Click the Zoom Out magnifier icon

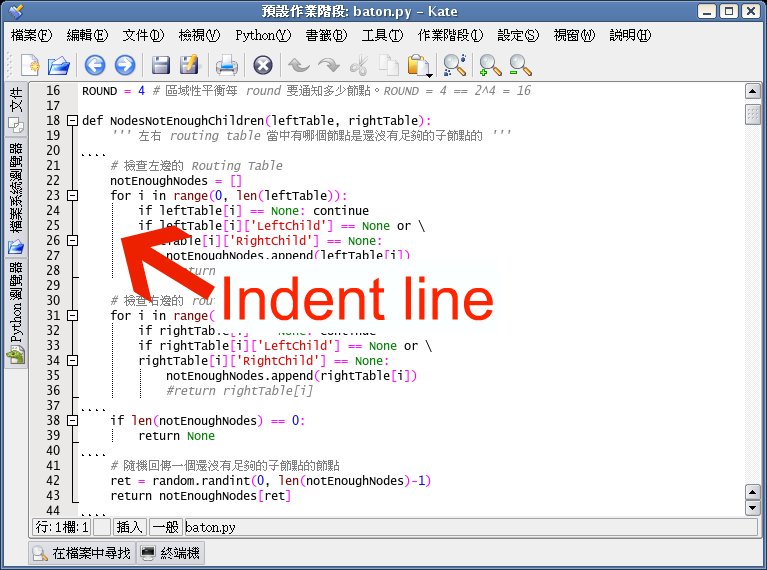(520, 66)
